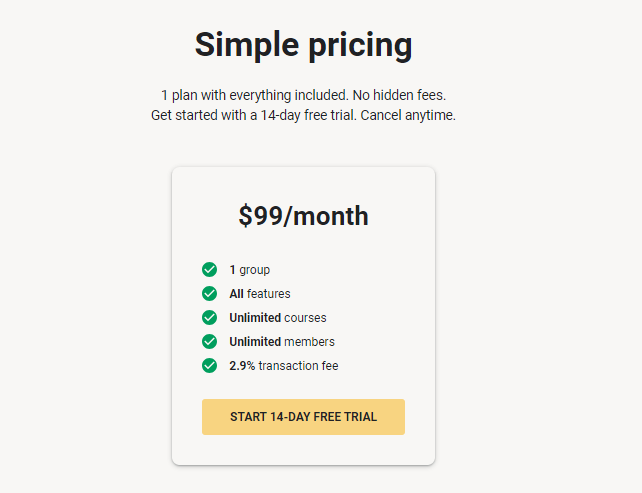
Task: Click bold "Unlimited" in the courses row
Action: (255, 318)
